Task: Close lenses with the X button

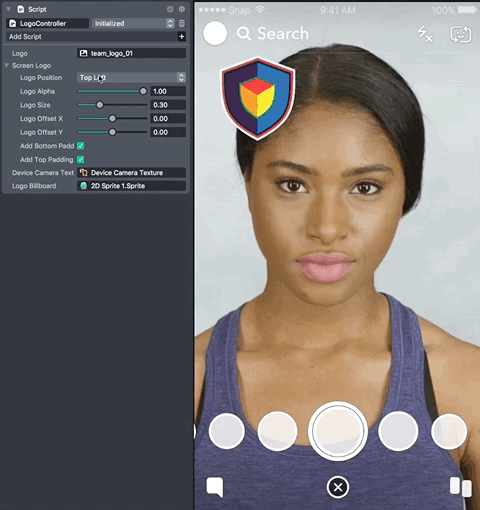Action: coord(338,487)
